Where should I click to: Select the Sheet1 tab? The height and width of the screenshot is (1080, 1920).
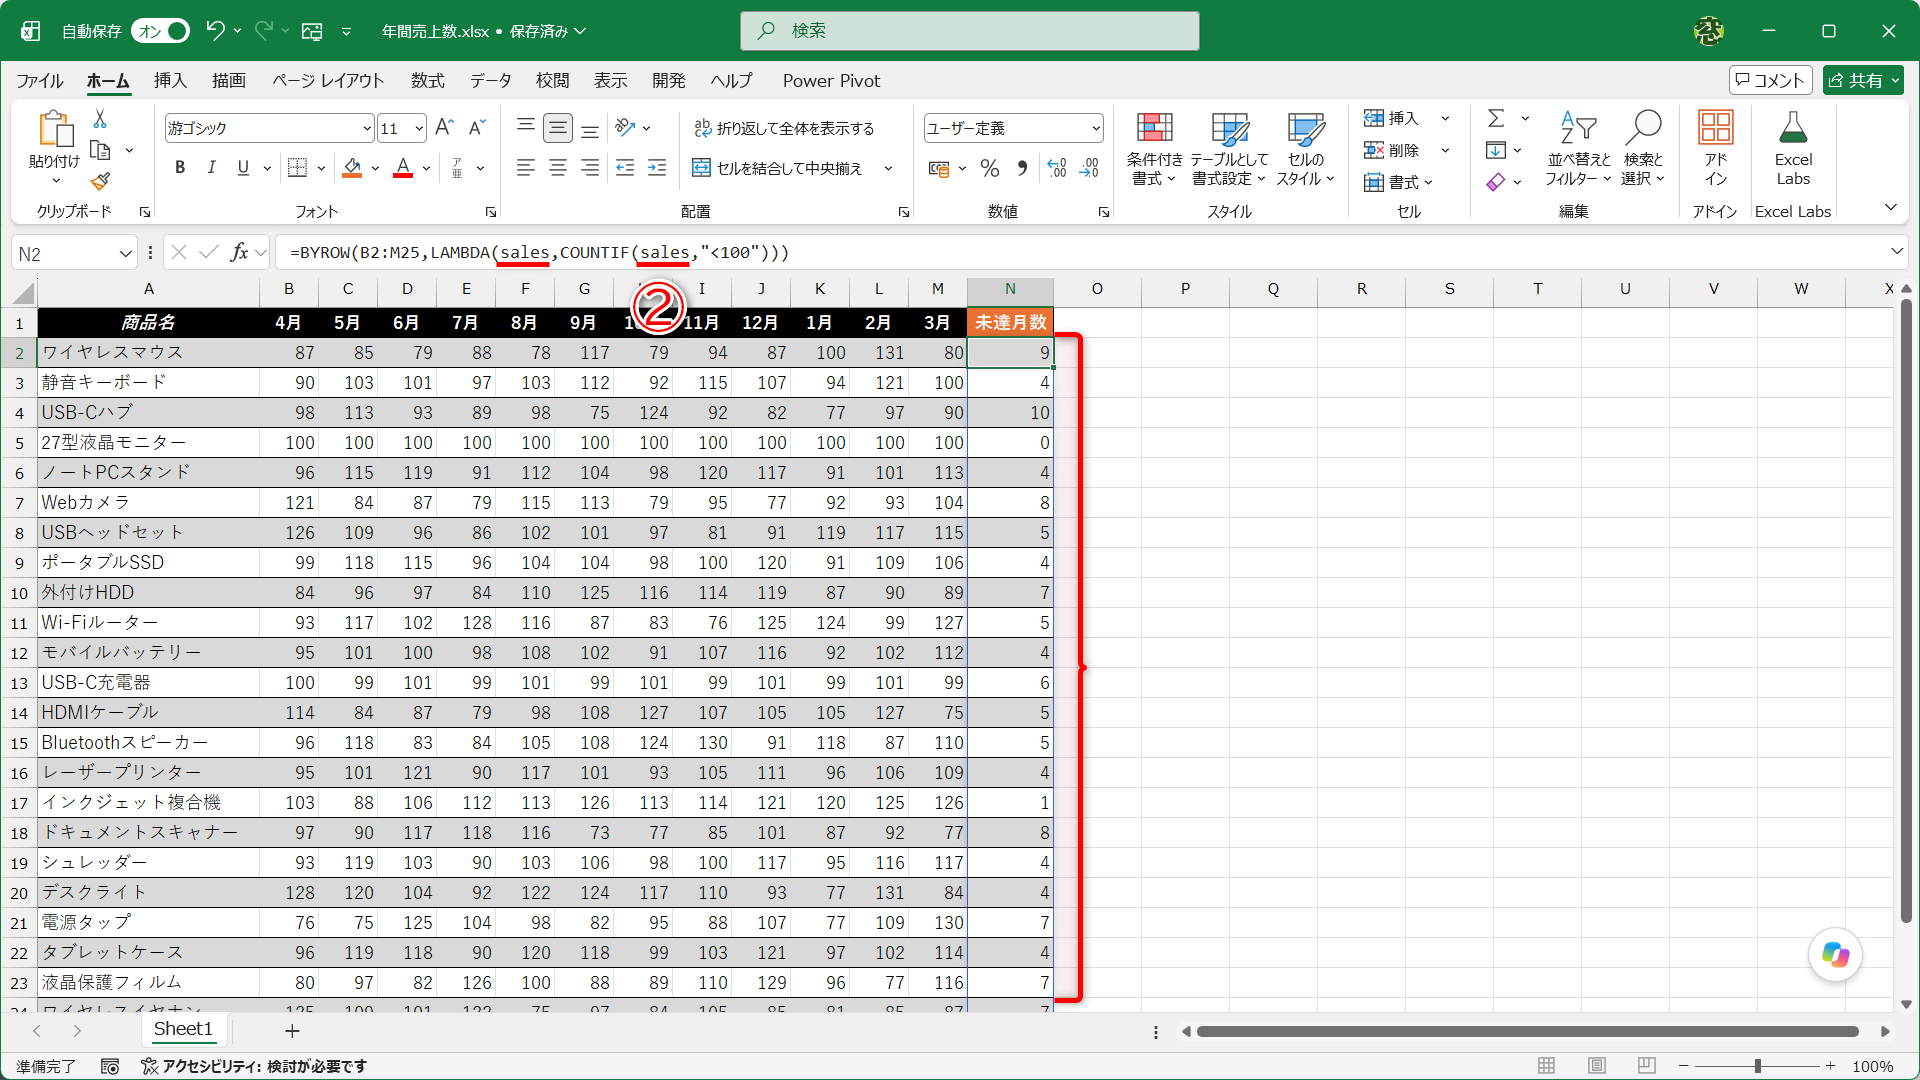183,1029
